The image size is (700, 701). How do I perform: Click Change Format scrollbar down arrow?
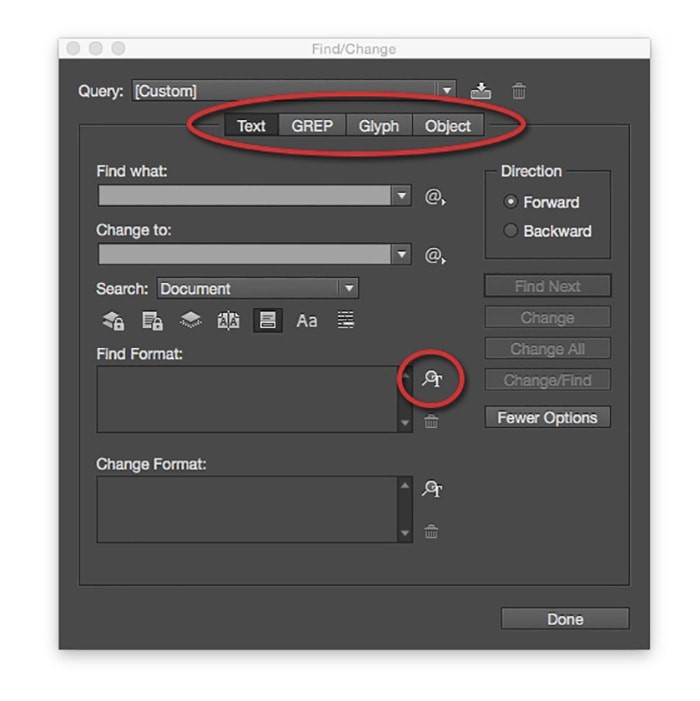coord(405,533)
